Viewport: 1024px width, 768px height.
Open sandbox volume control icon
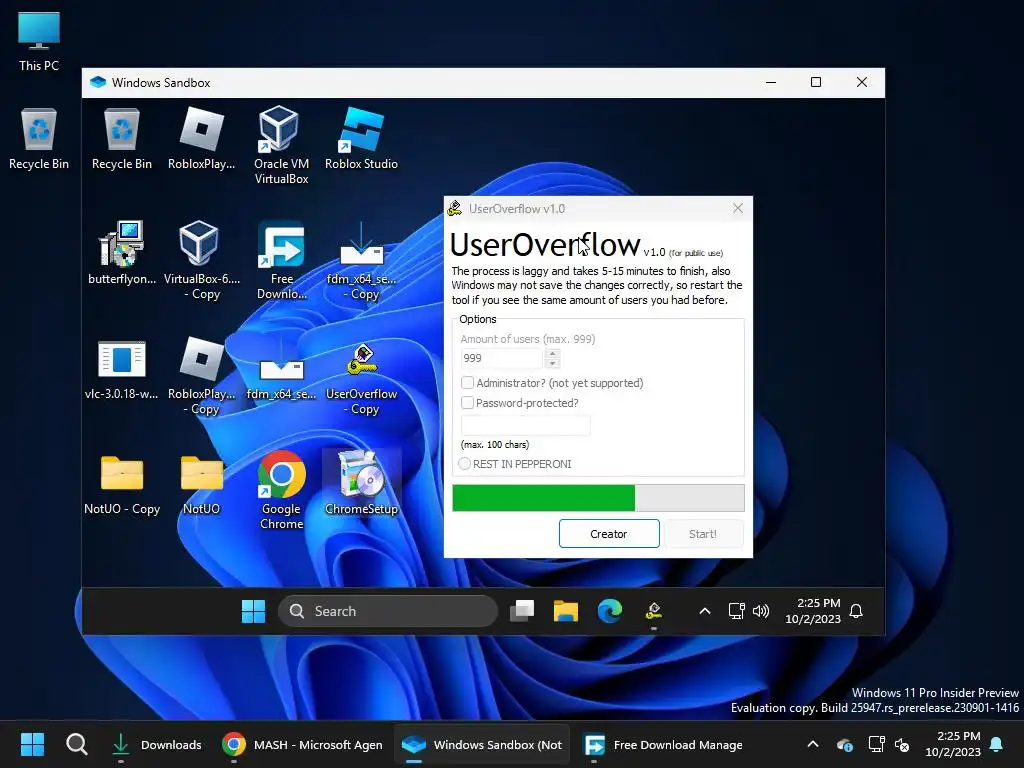pos(761,611)
